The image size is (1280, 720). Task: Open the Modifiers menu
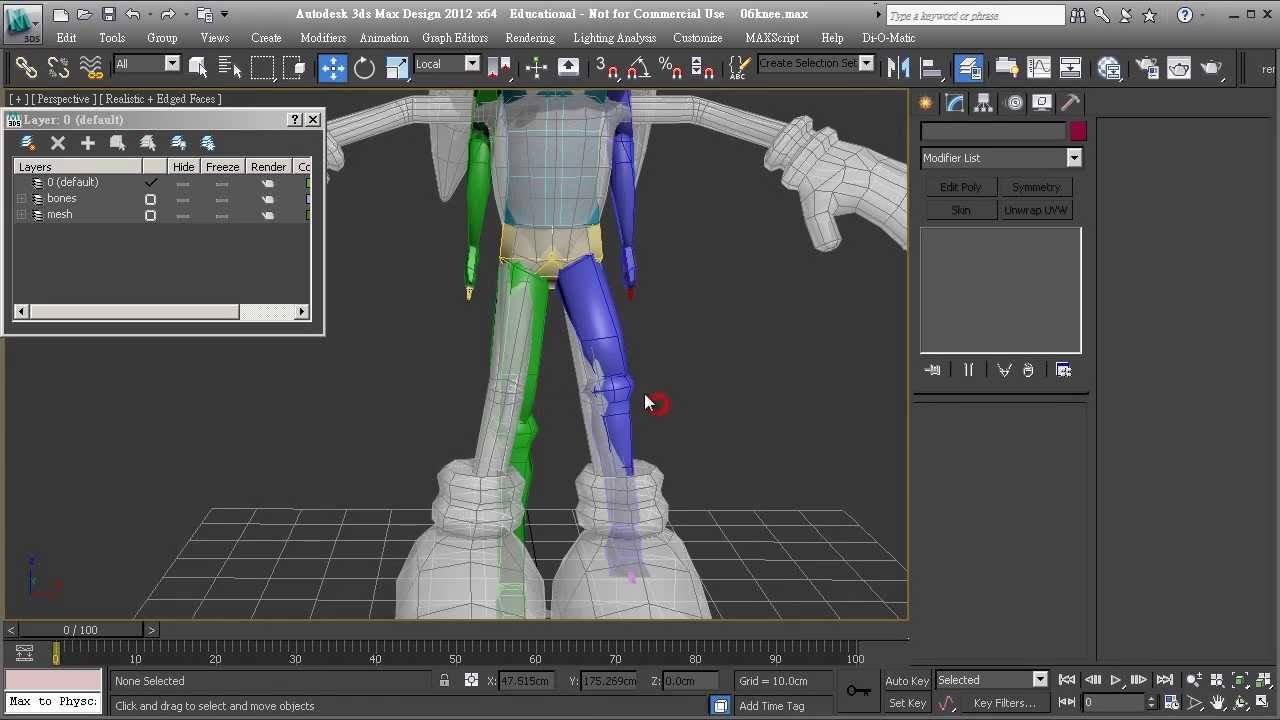click(323, 38)
